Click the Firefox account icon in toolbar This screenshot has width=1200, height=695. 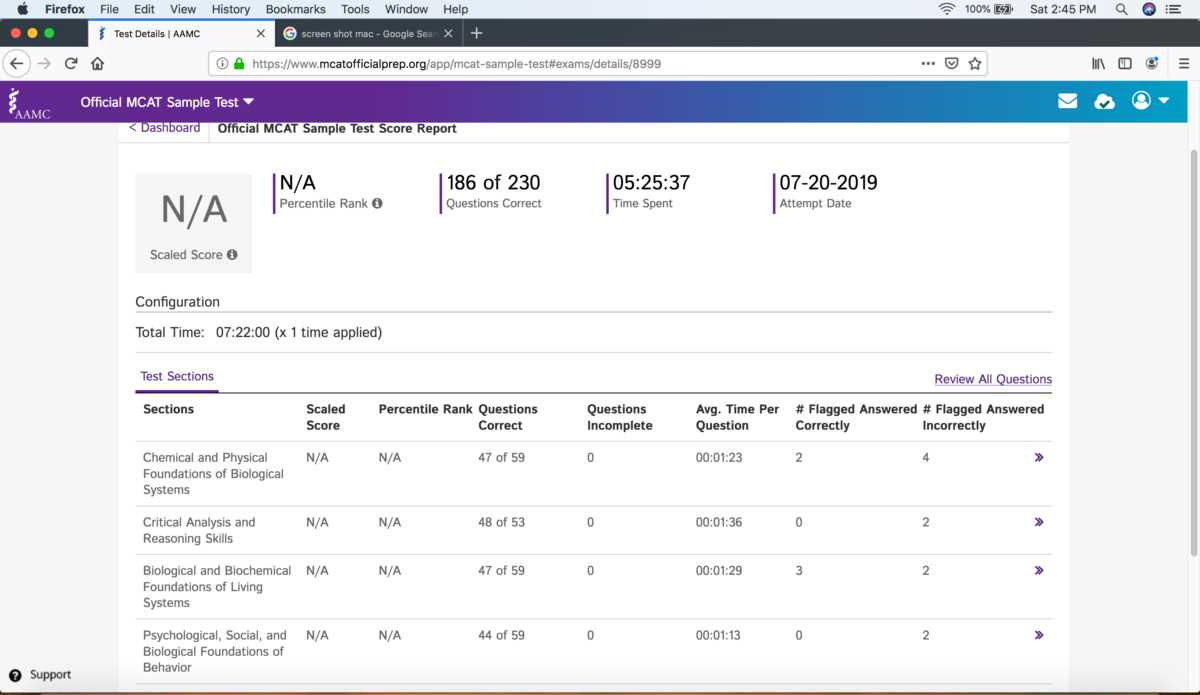click(1152, 63)
